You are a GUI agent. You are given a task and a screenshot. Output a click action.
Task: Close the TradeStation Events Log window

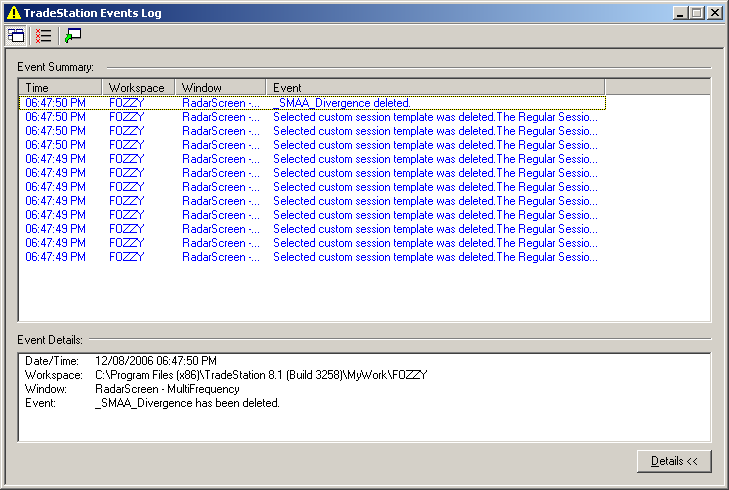click(x=714, y=13)
